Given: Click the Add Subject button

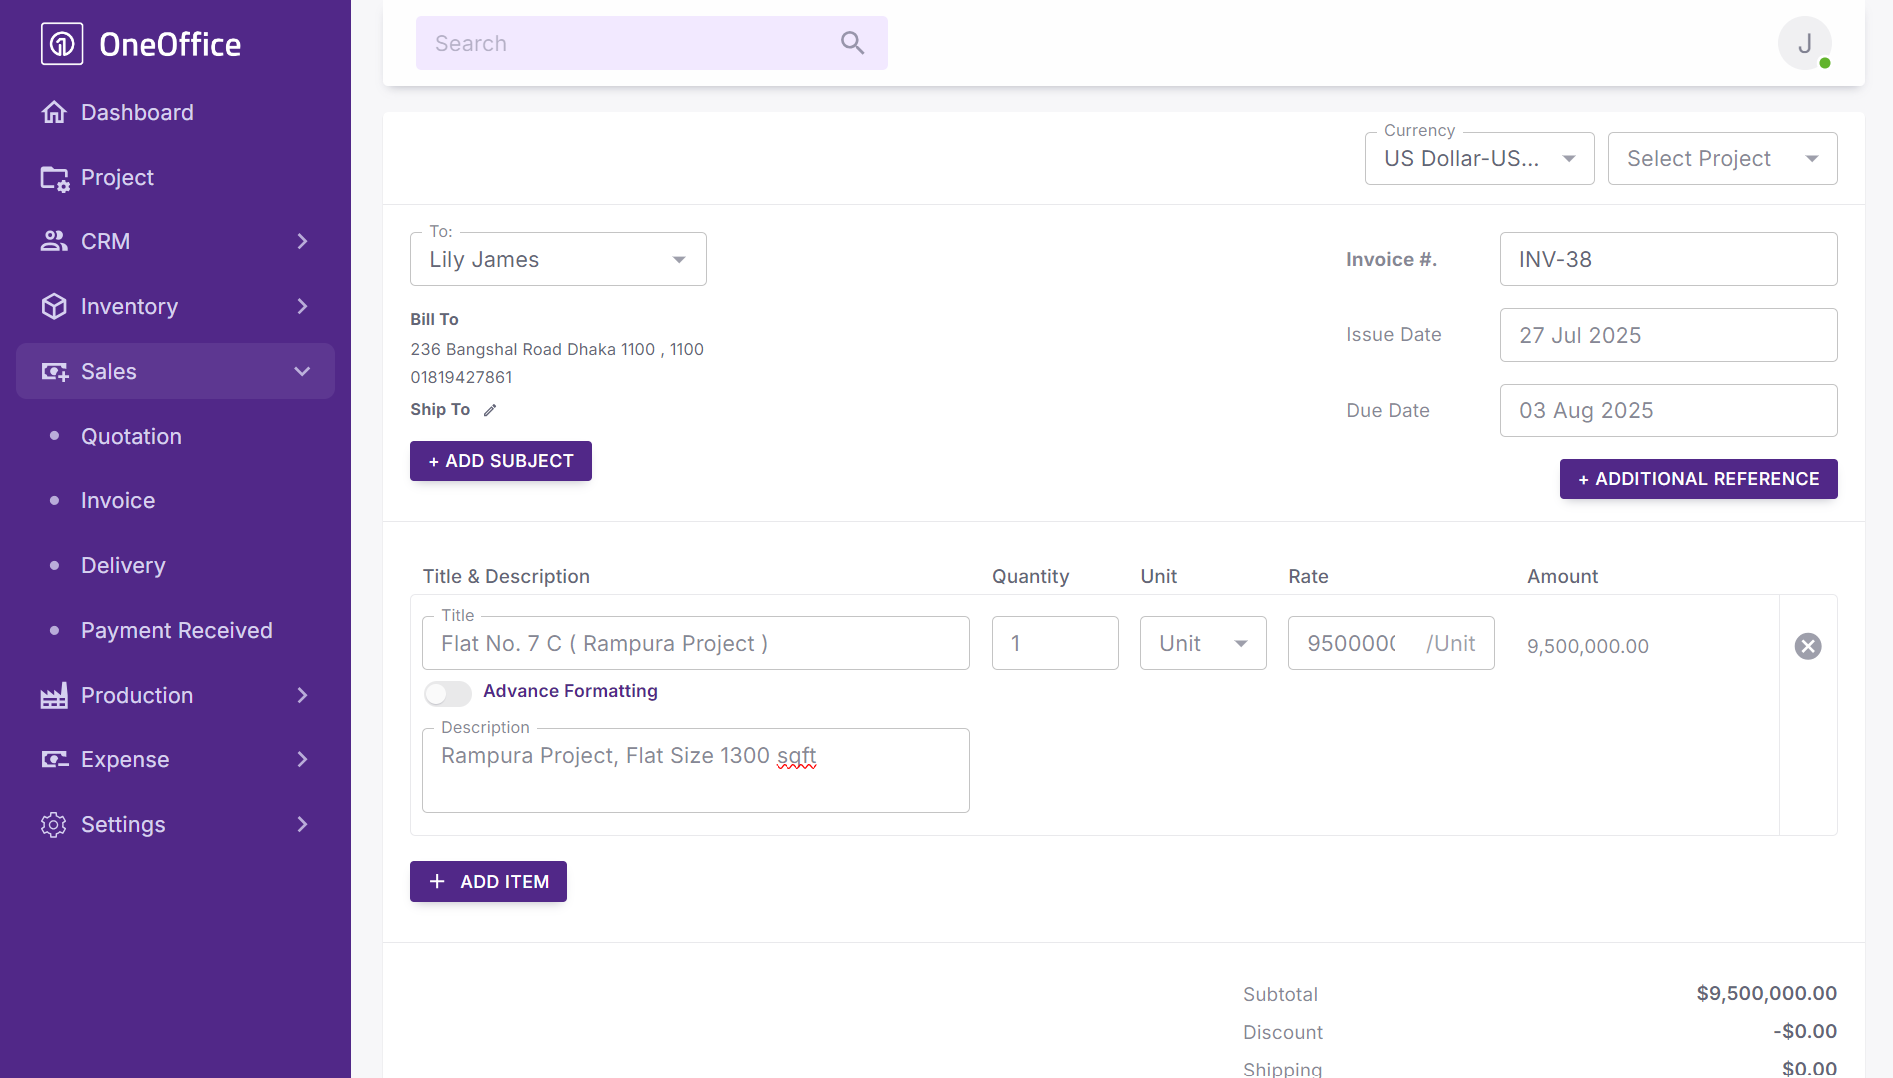Looking at the screenshot, I should tap(501, 461).
